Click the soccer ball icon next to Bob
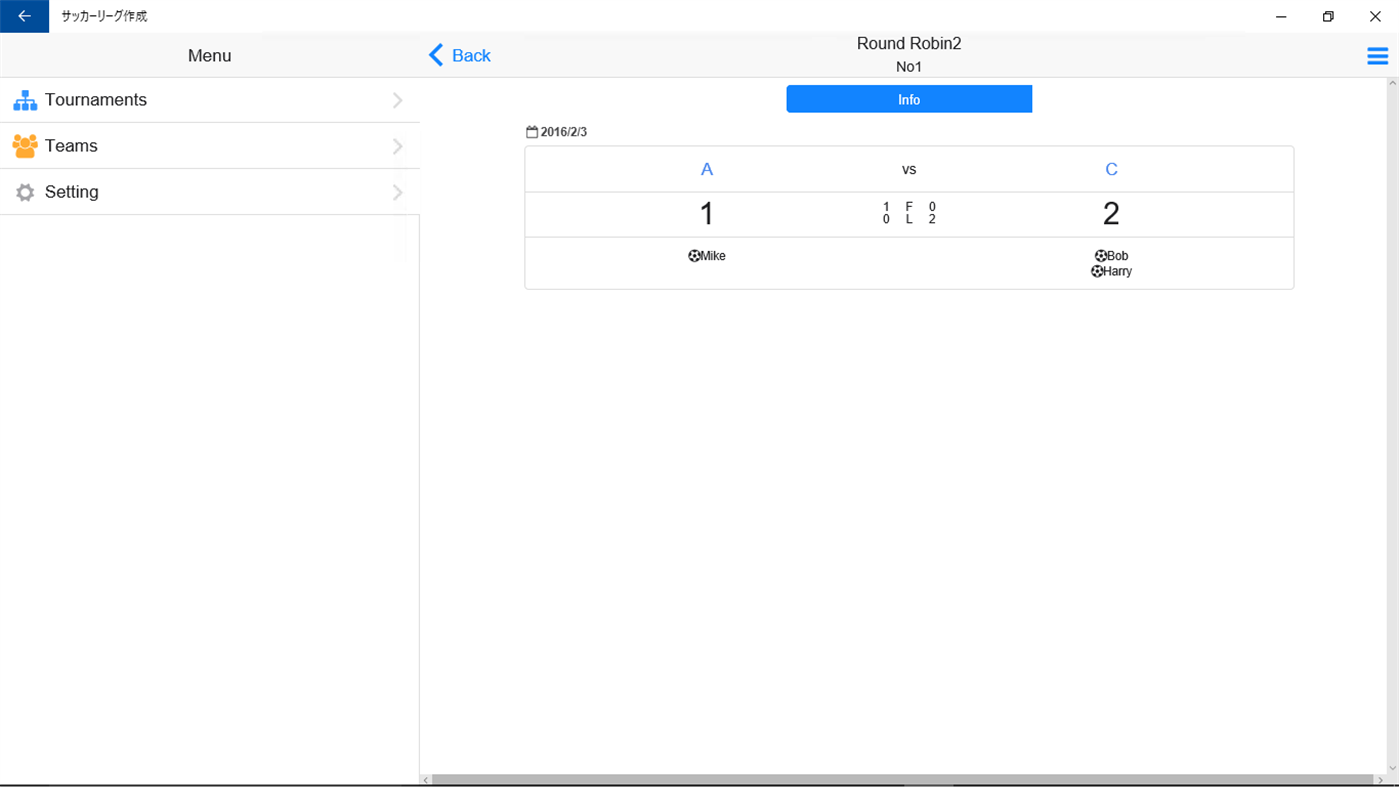 click(x=1099, y=255)
